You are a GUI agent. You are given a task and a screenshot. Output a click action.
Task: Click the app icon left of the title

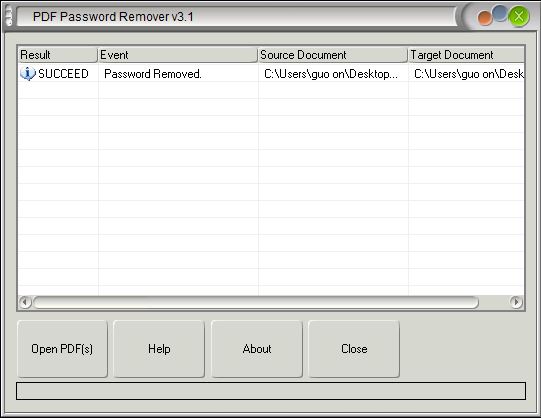[x=9, y=16]
